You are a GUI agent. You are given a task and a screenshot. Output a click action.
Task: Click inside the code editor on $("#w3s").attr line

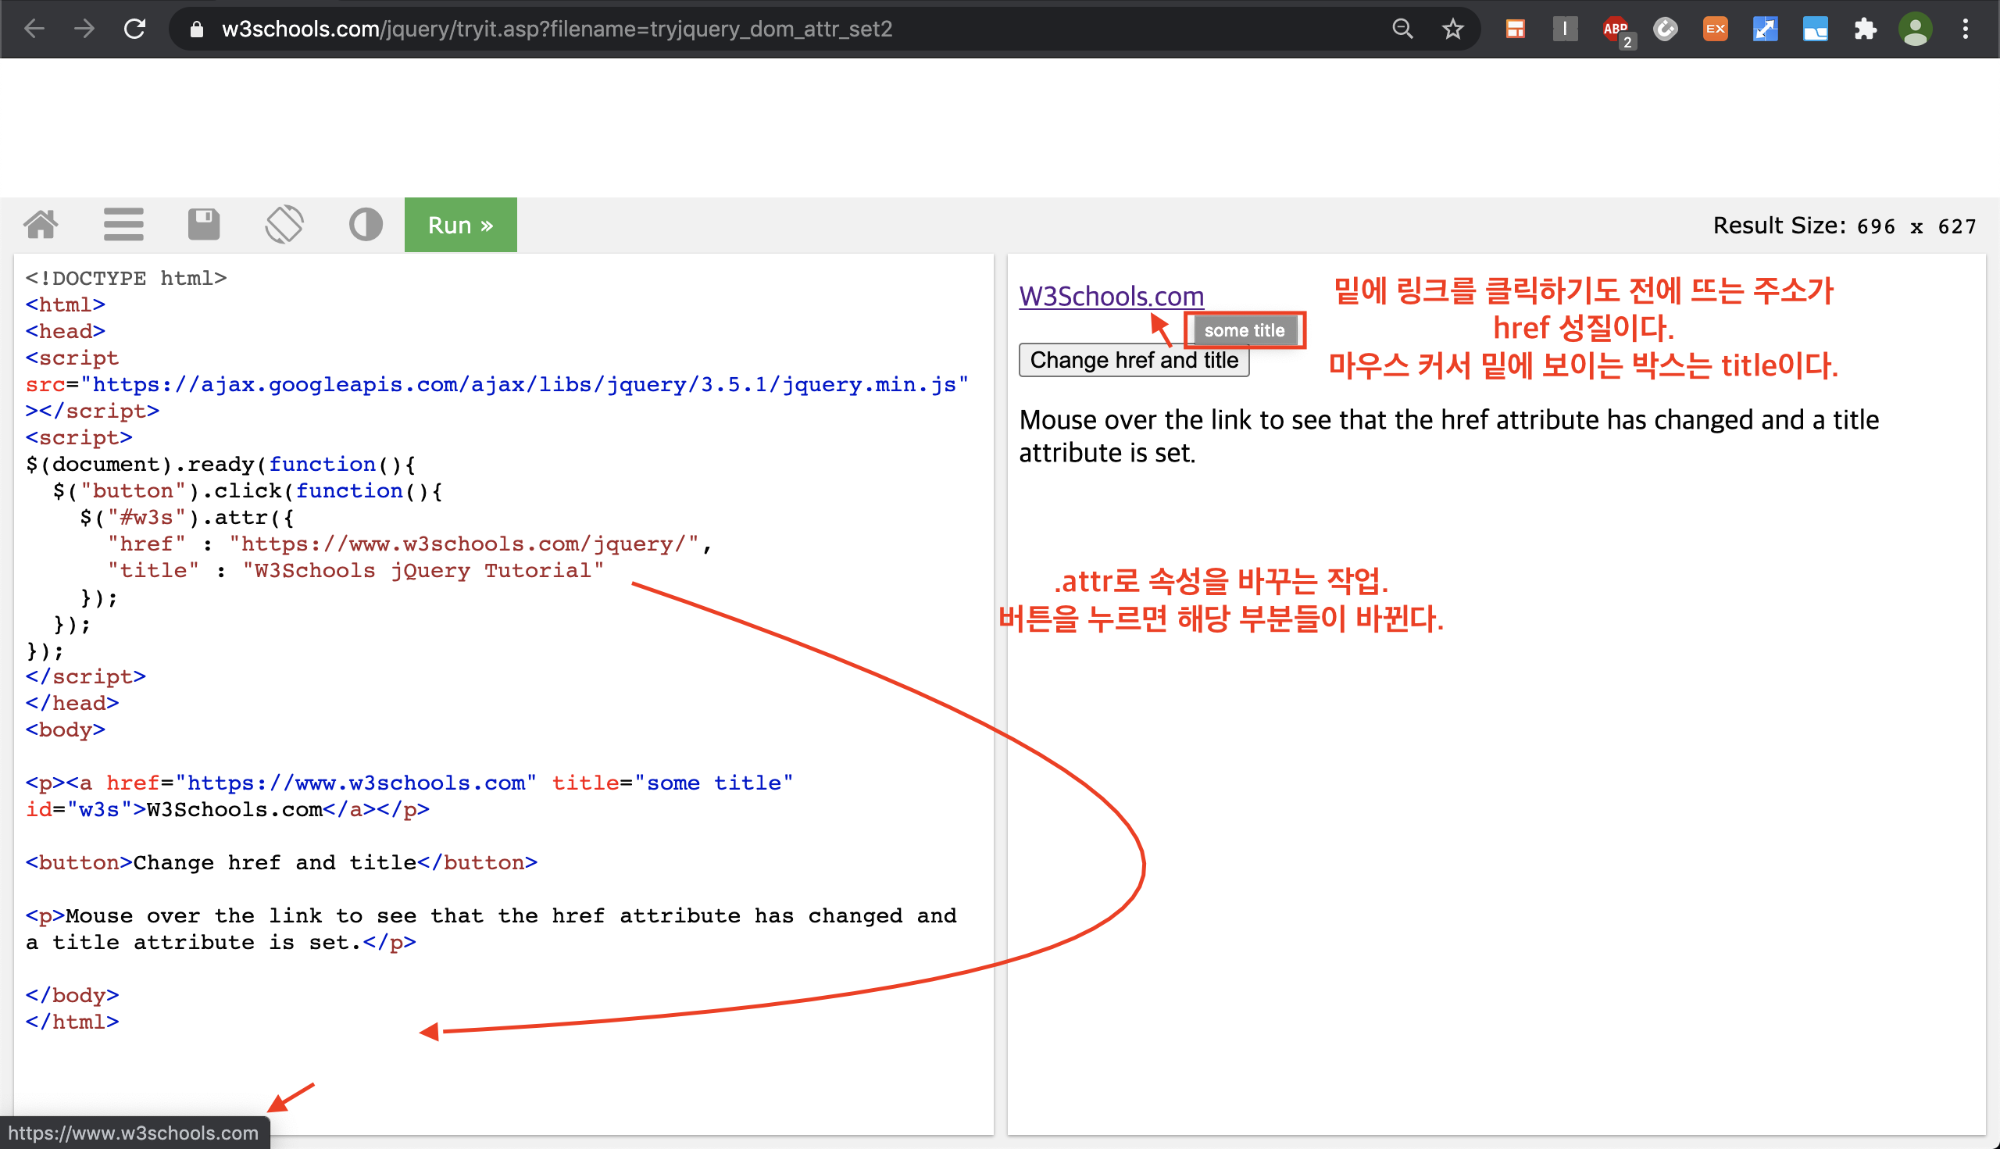(187, 517)
